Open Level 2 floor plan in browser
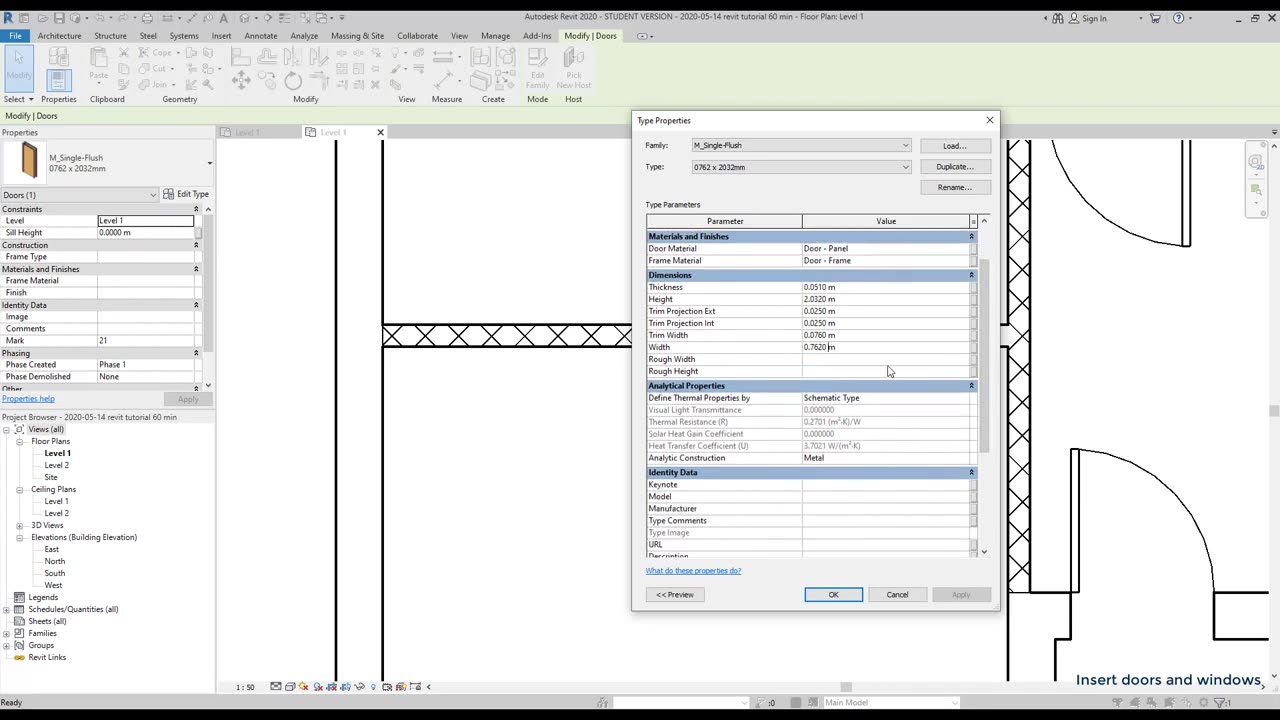The width and height of the screenshot is (1280, 720). (x=56, y=465)
